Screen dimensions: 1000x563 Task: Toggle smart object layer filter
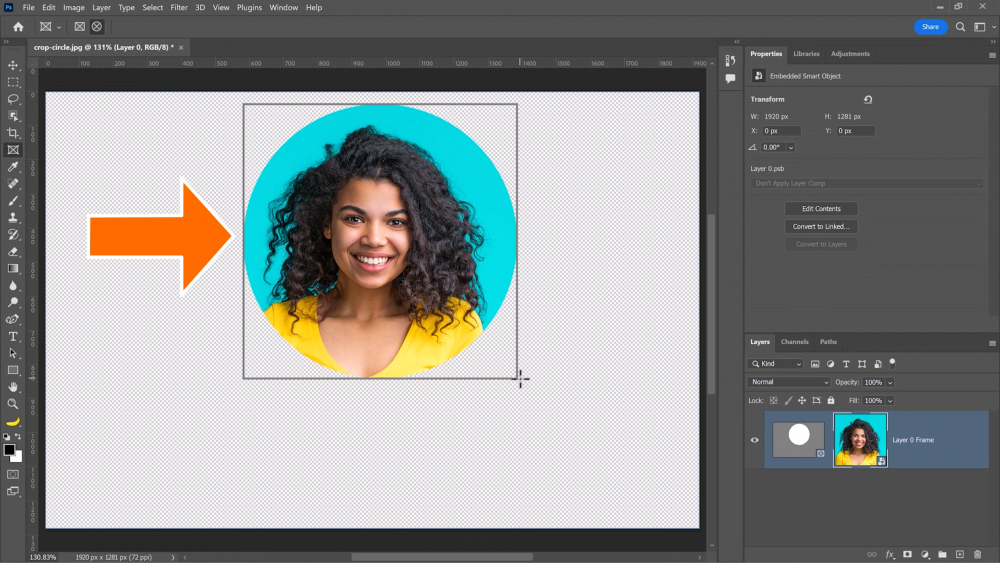[x=878, y=364]
